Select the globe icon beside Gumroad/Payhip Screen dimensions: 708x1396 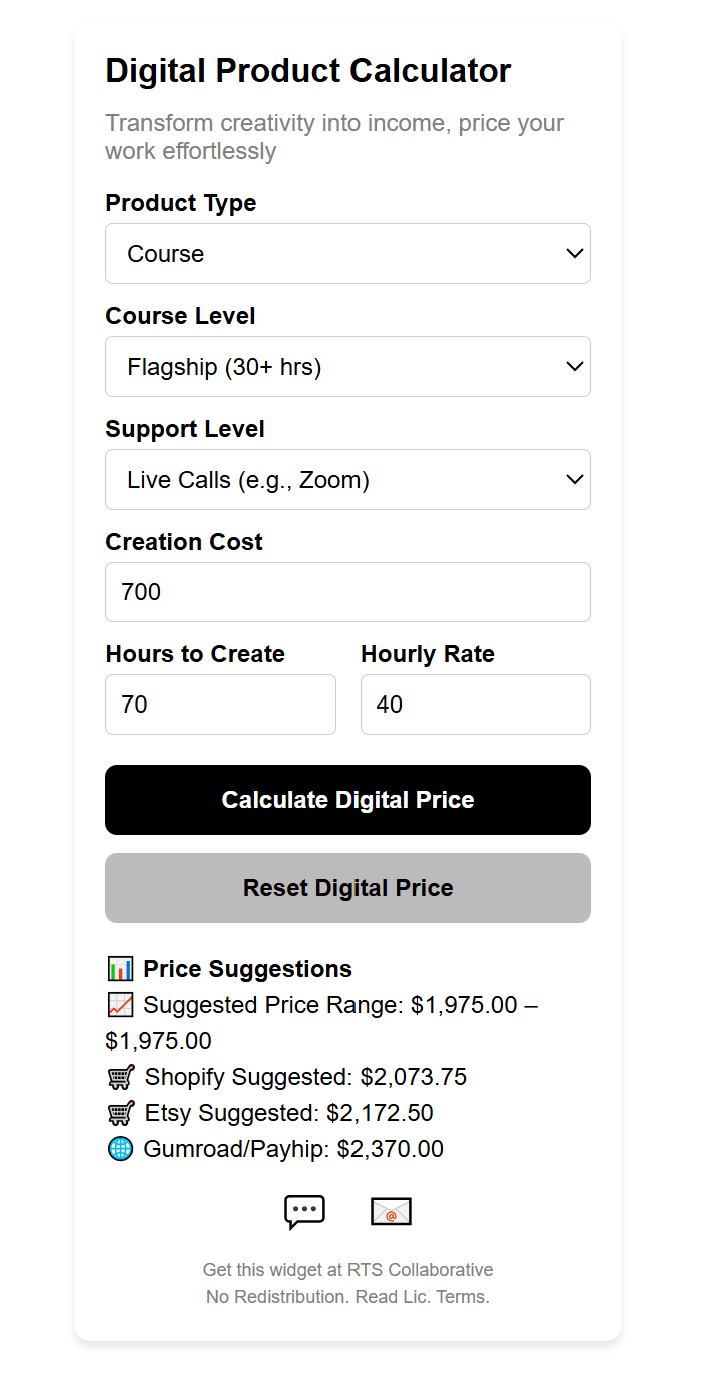coord(120,1149)
